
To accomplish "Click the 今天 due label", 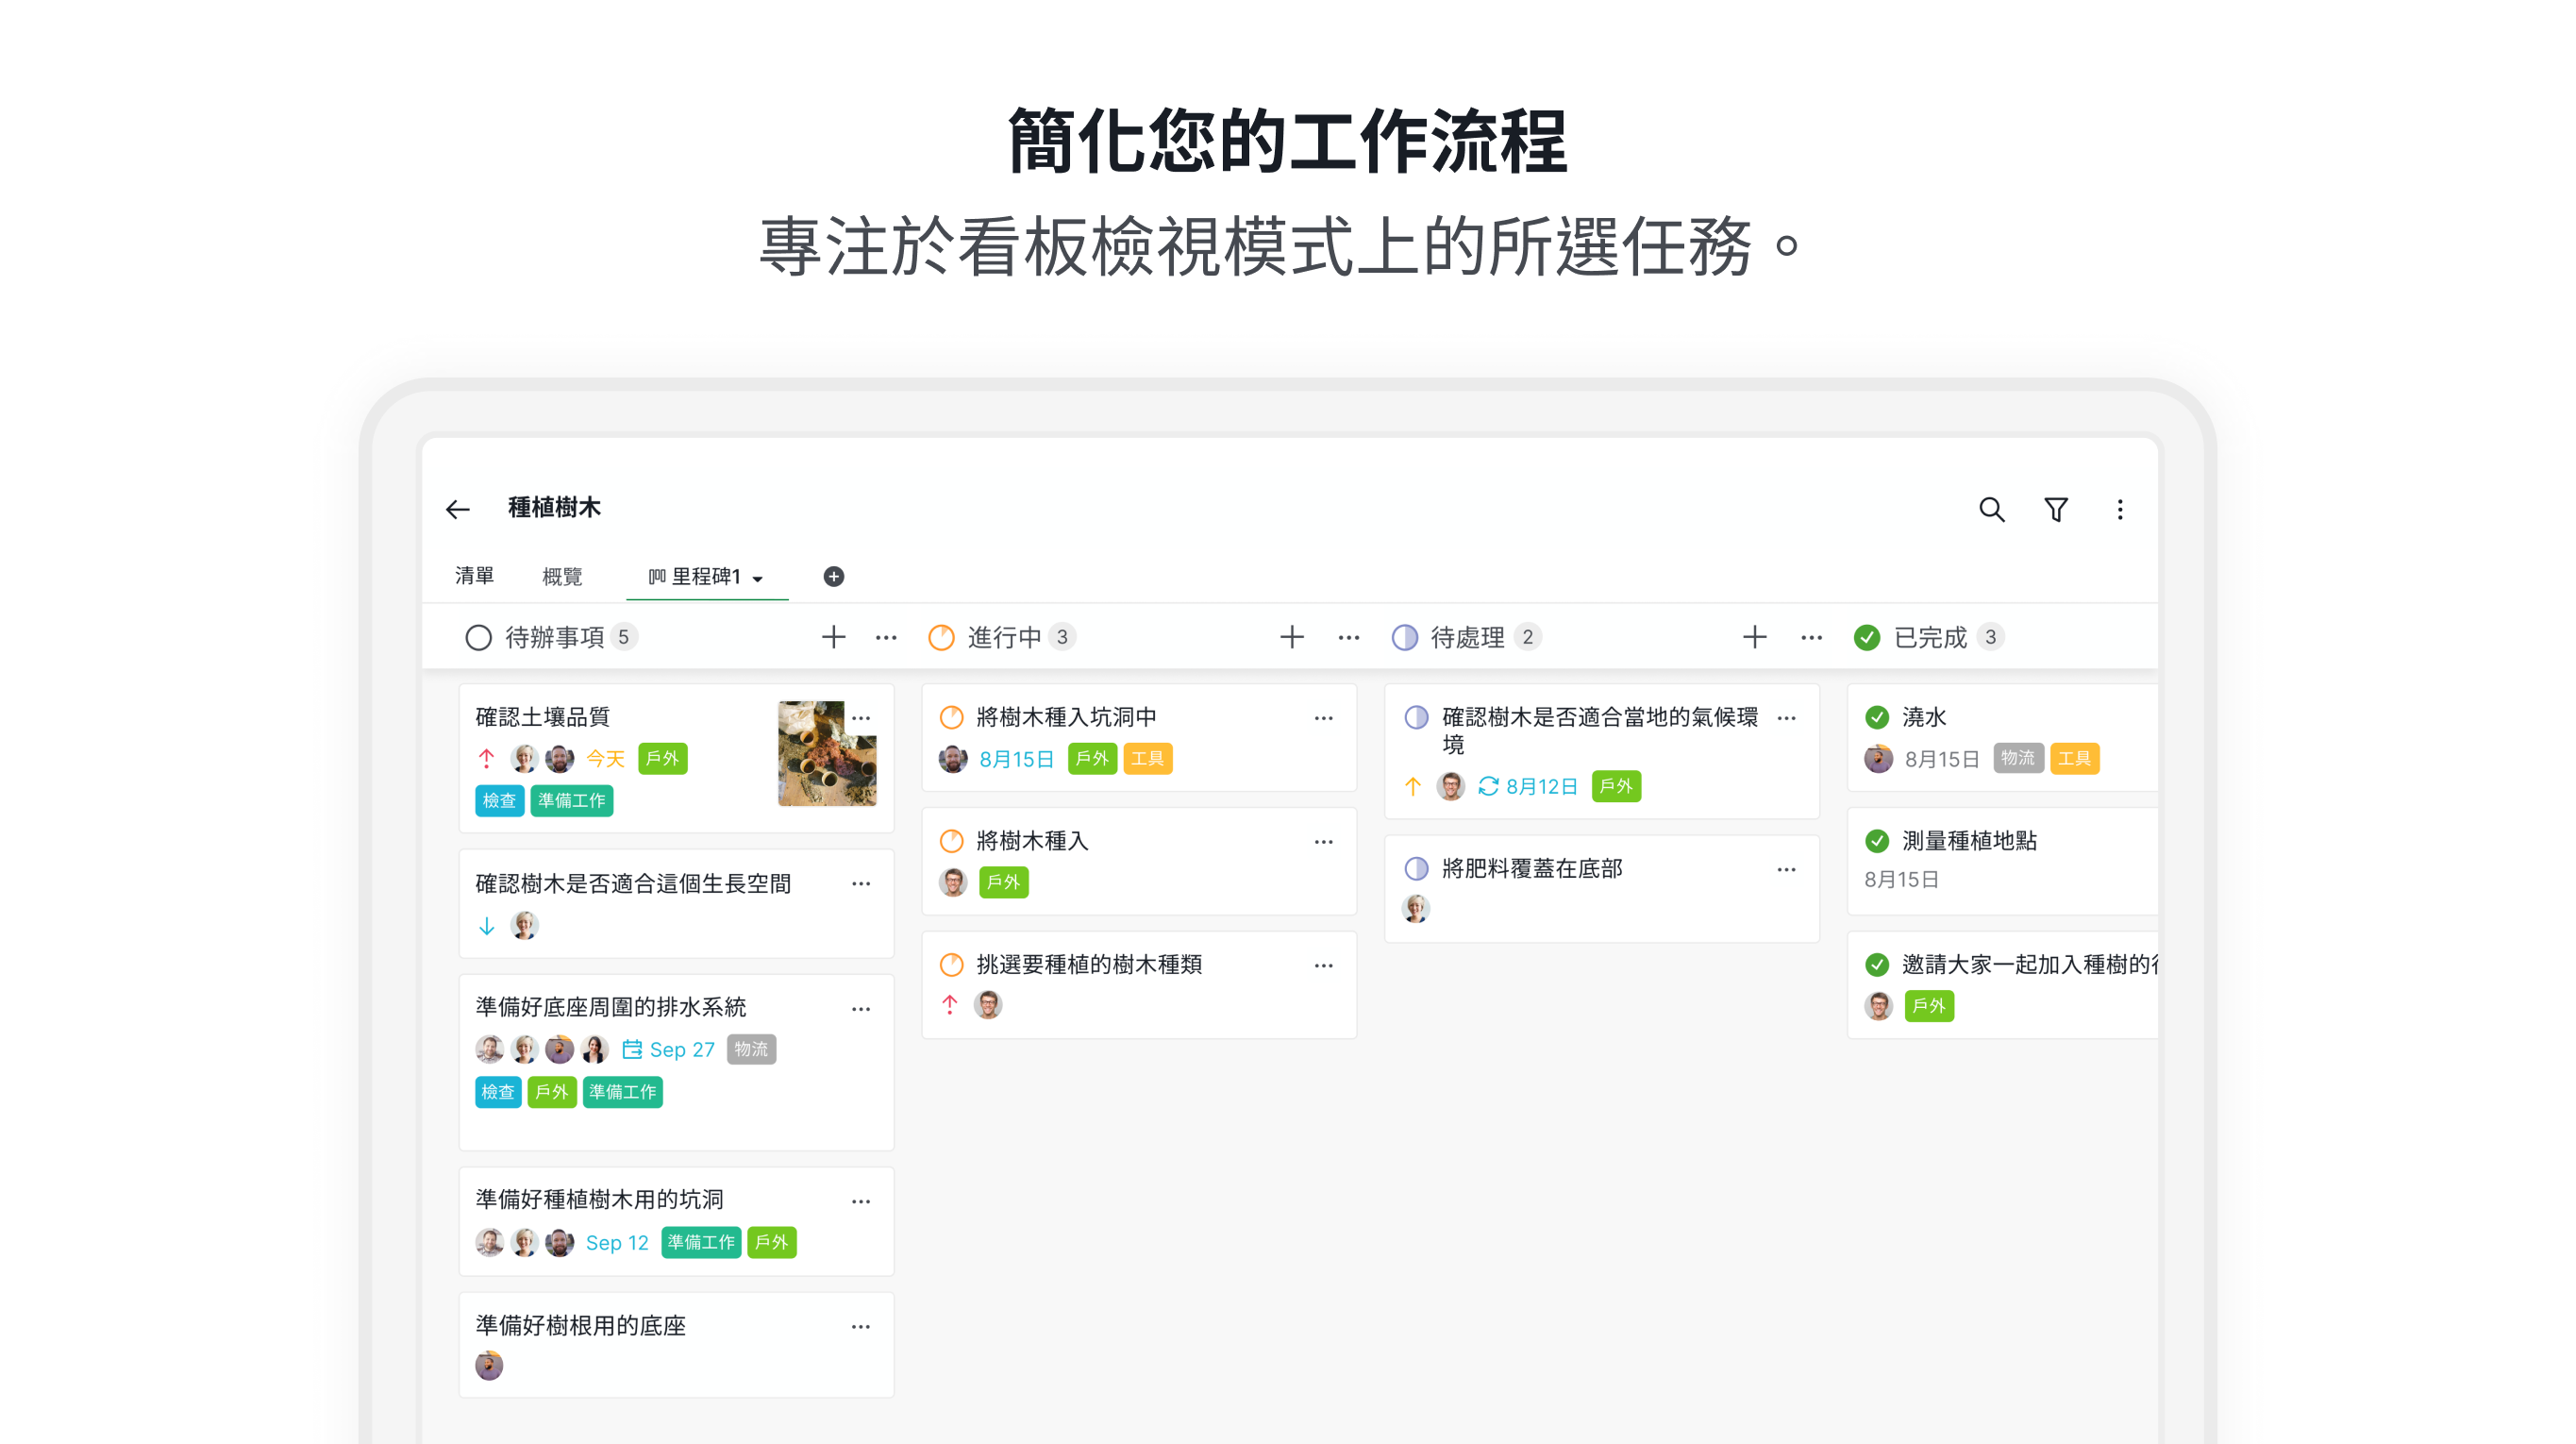I will (605, 759).
